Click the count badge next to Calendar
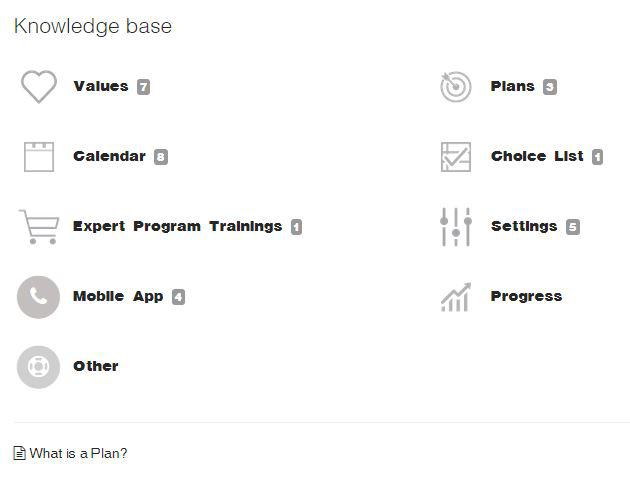 coord(161,157)
